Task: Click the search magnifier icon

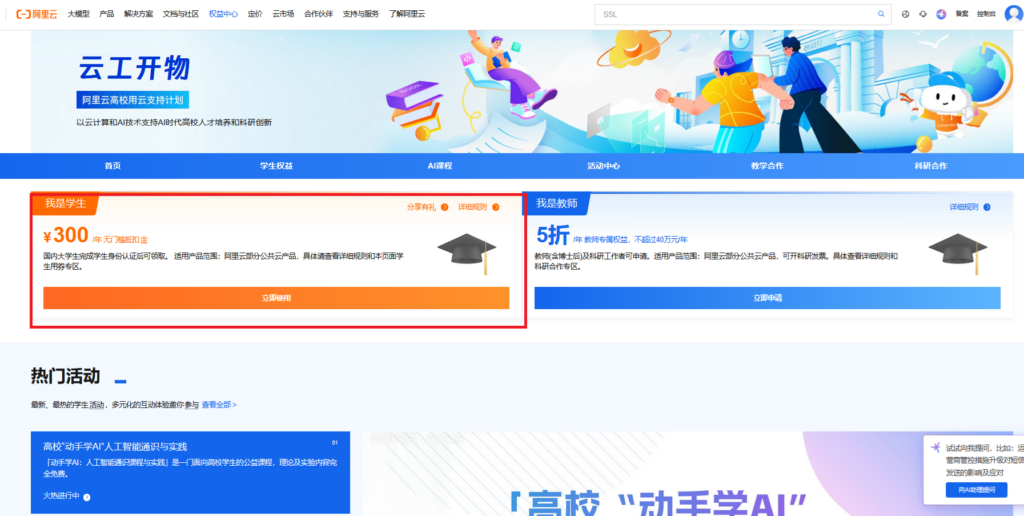Action: pos(881,14)
